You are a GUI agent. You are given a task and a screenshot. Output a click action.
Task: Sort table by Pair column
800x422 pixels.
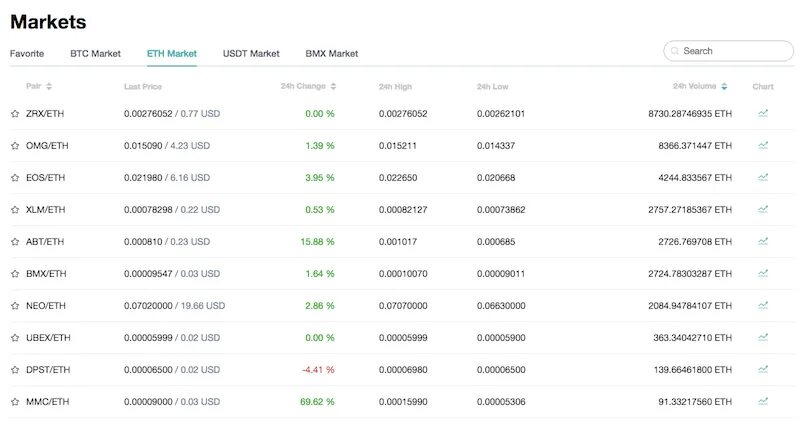tap(39, 86)
